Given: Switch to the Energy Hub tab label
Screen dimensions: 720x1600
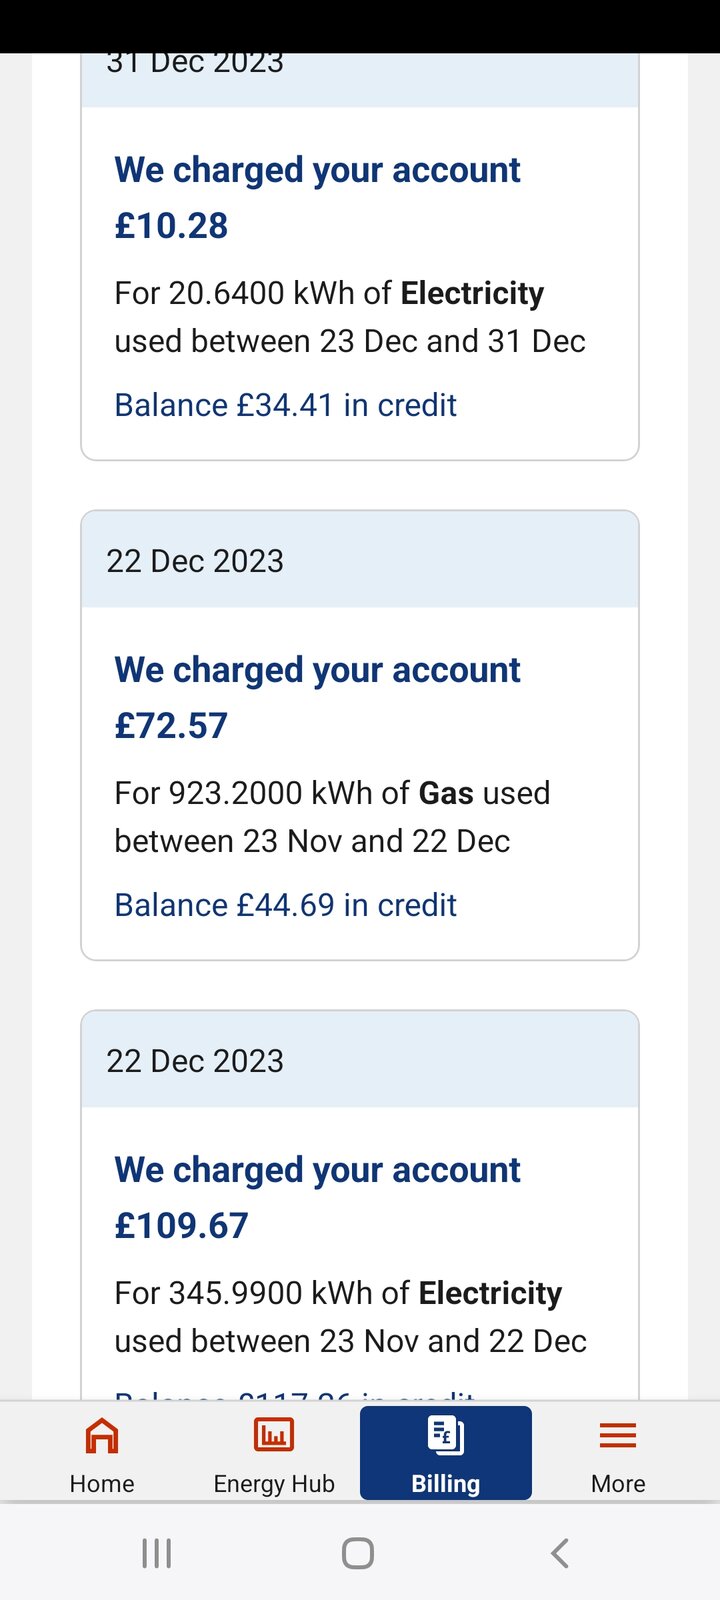Looking at the screenshot, I should pyautogui.click(x=274, y=1484).
